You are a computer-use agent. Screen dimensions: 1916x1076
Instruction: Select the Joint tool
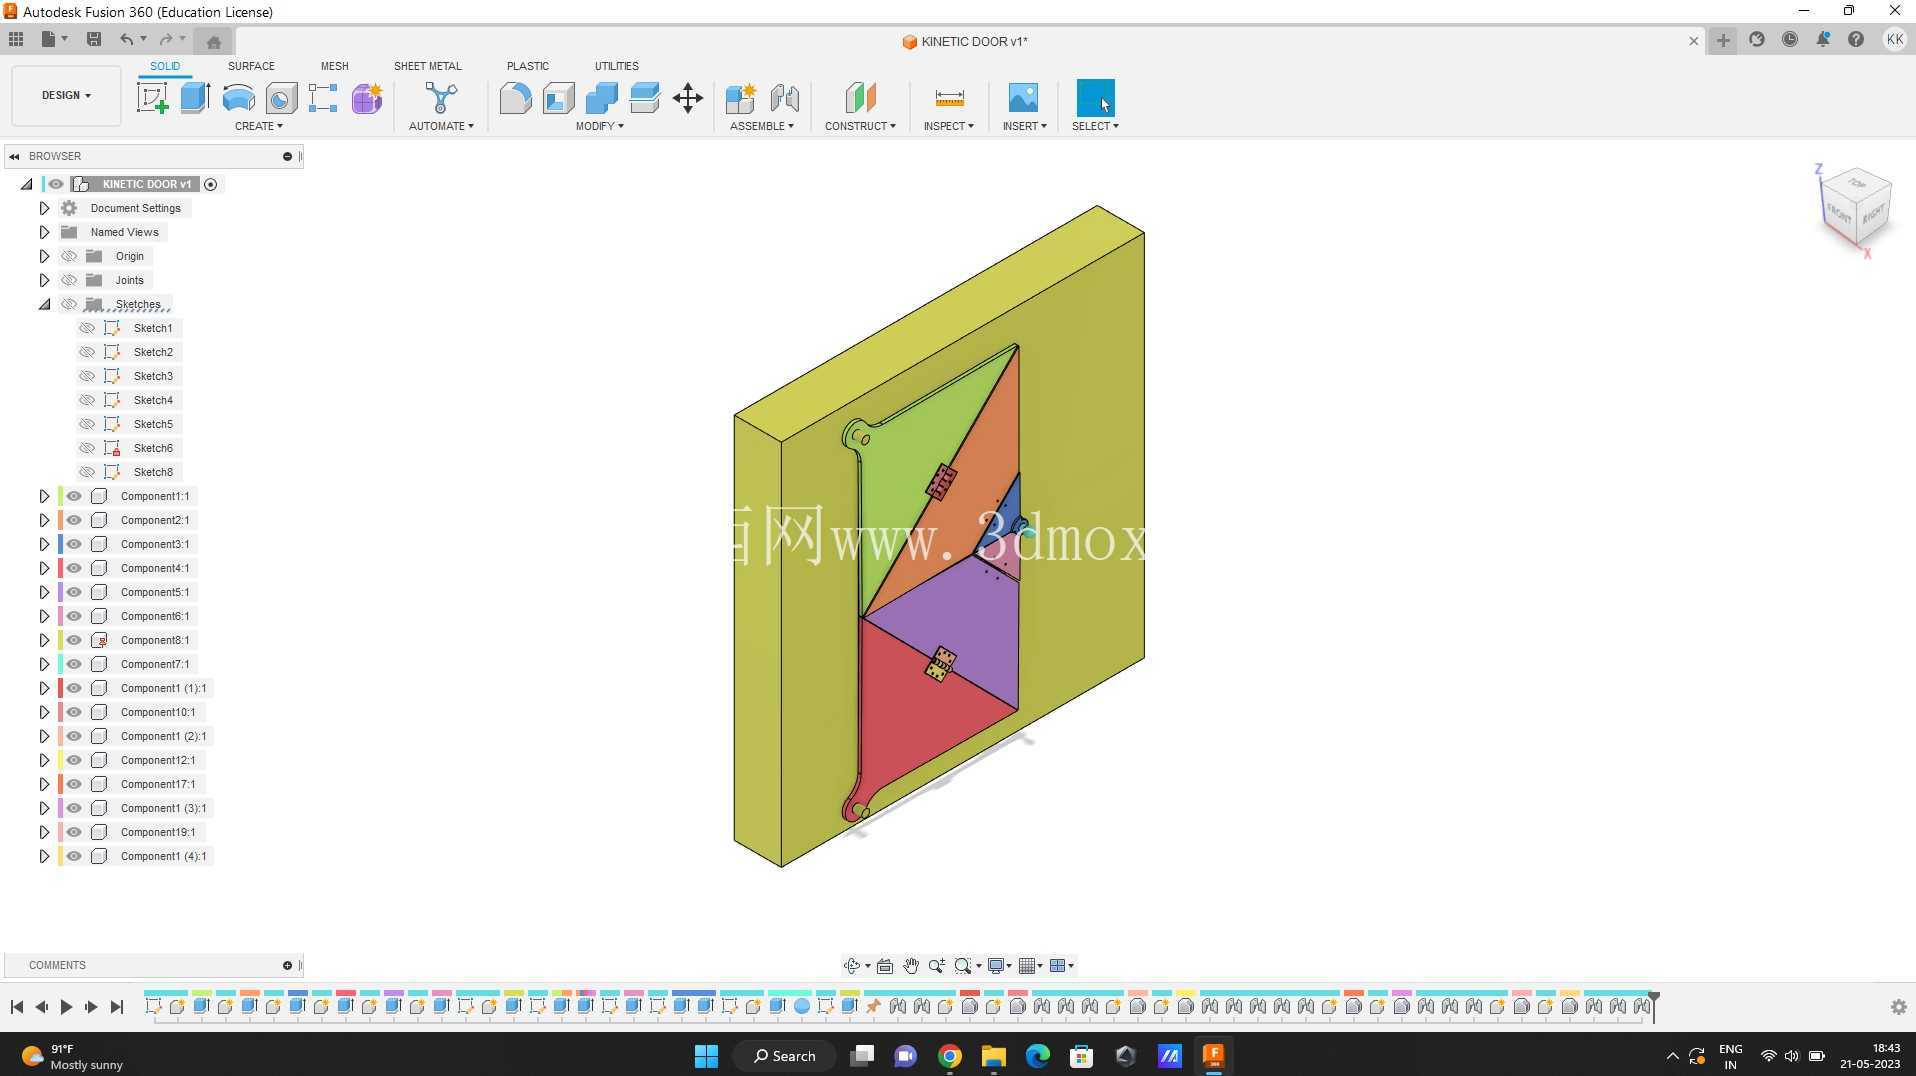pos(785,98)
